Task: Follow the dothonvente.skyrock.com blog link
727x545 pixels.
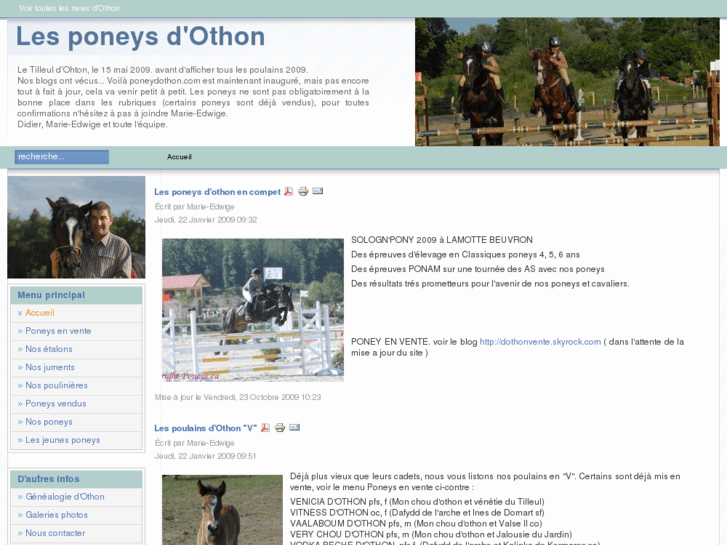Action: pos(540,342)
